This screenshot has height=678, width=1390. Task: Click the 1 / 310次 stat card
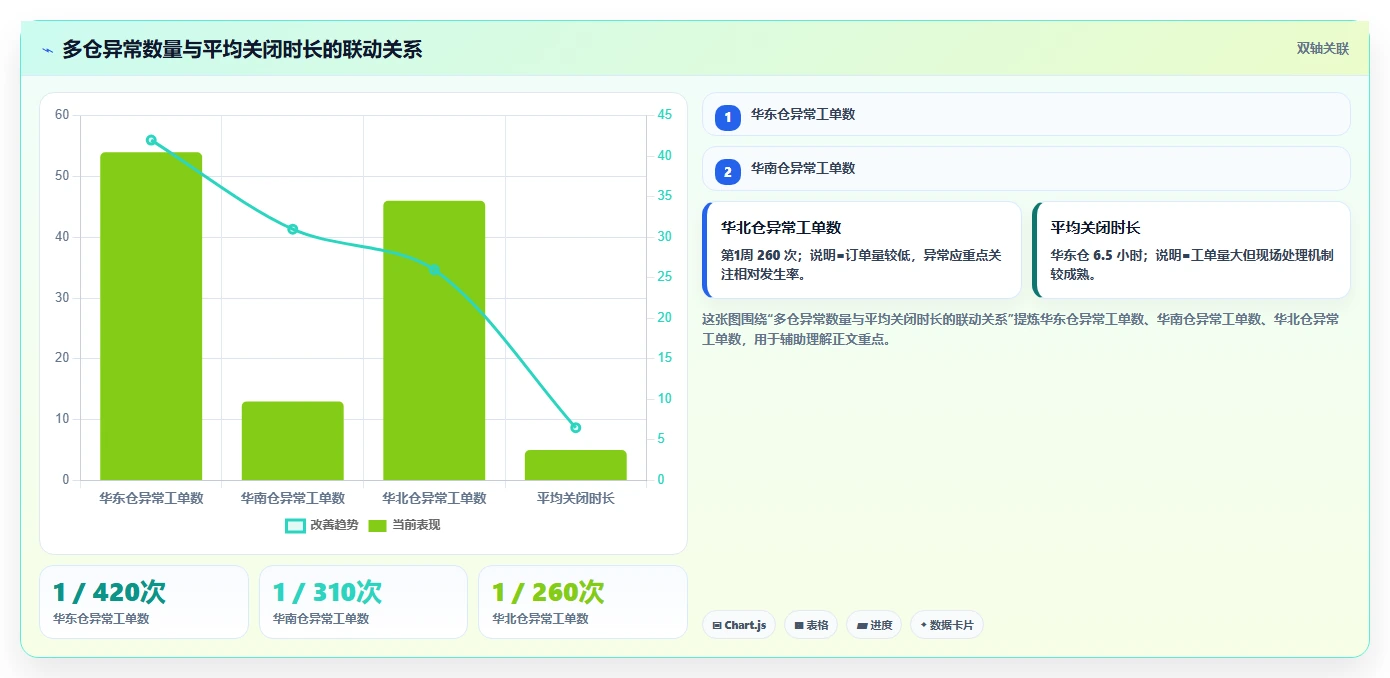[363, 602]
